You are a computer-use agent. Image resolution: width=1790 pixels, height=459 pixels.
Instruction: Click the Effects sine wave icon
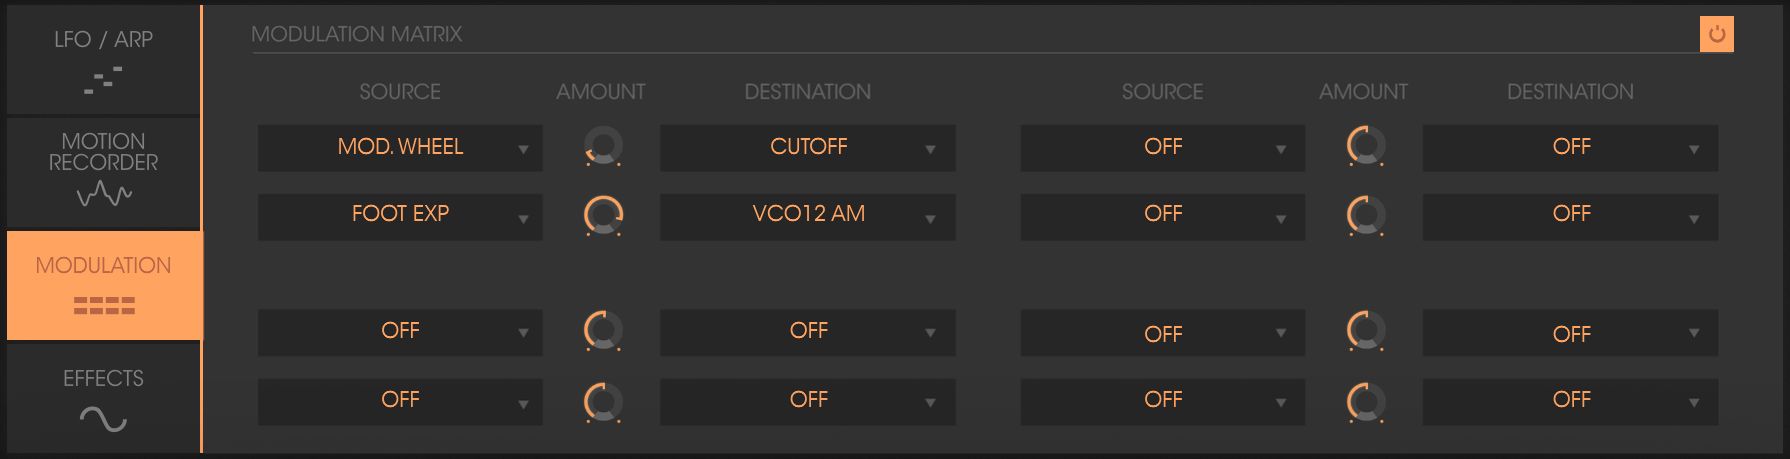click(103, 419)
